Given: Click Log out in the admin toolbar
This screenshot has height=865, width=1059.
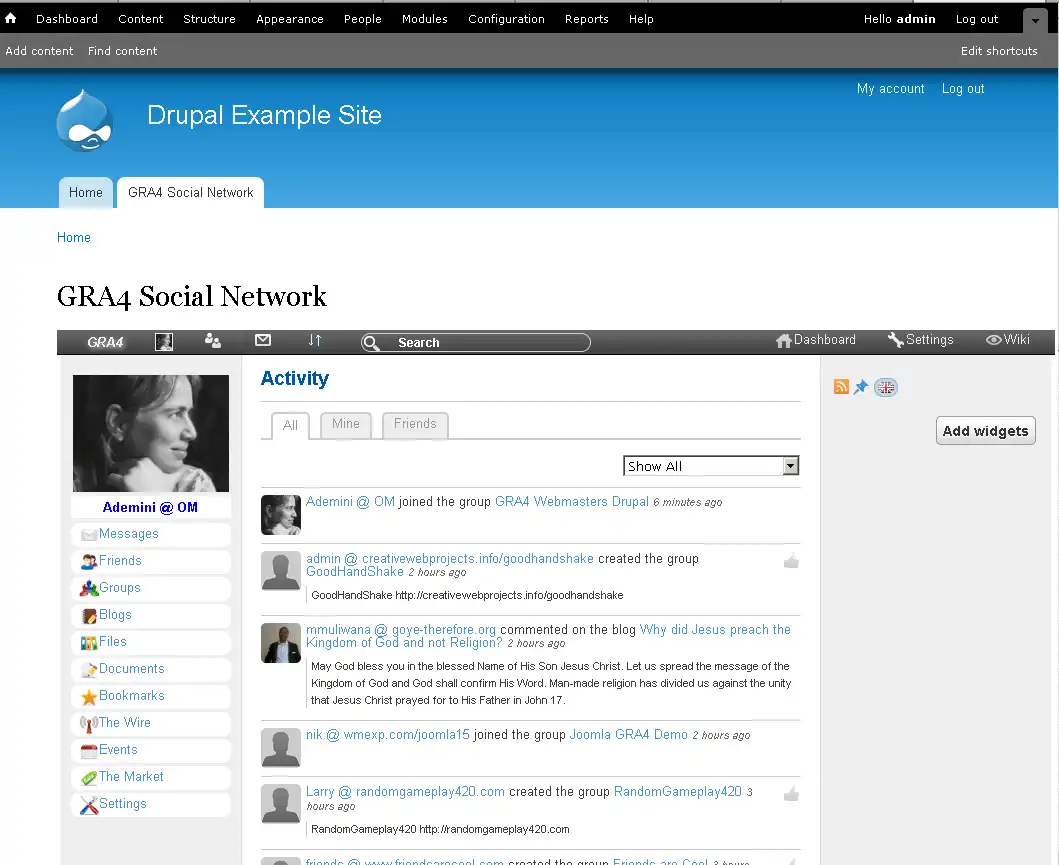Looking at the screenshot, I should coord(977,19).
